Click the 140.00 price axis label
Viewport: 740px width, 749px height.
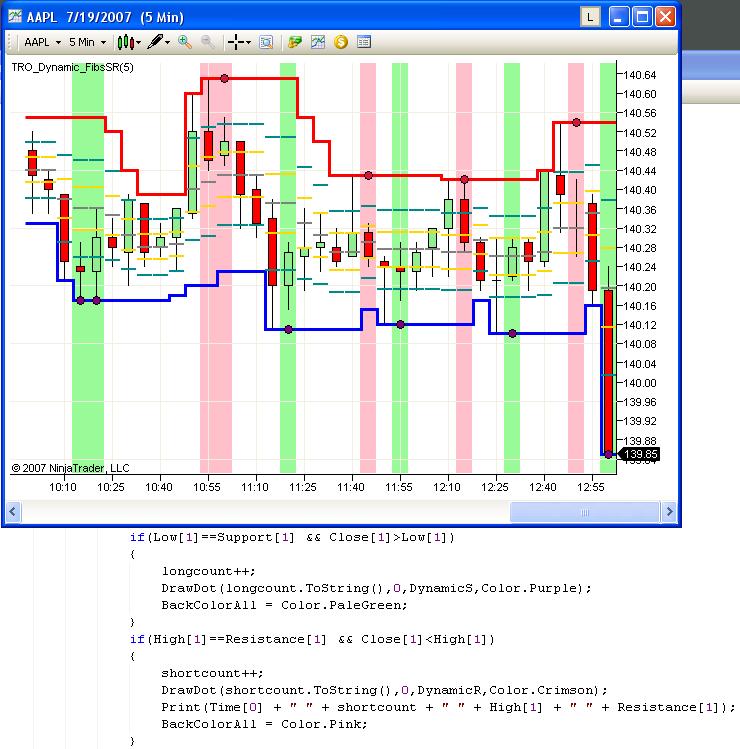coord(640,383)
